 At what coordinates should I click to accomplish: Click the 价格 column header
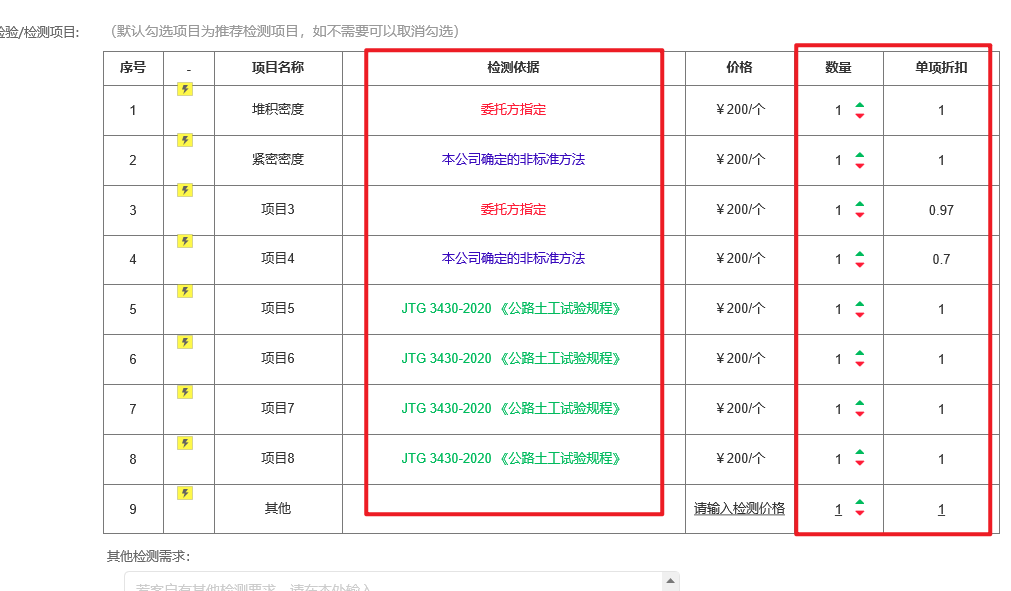(x=740, y=67)
